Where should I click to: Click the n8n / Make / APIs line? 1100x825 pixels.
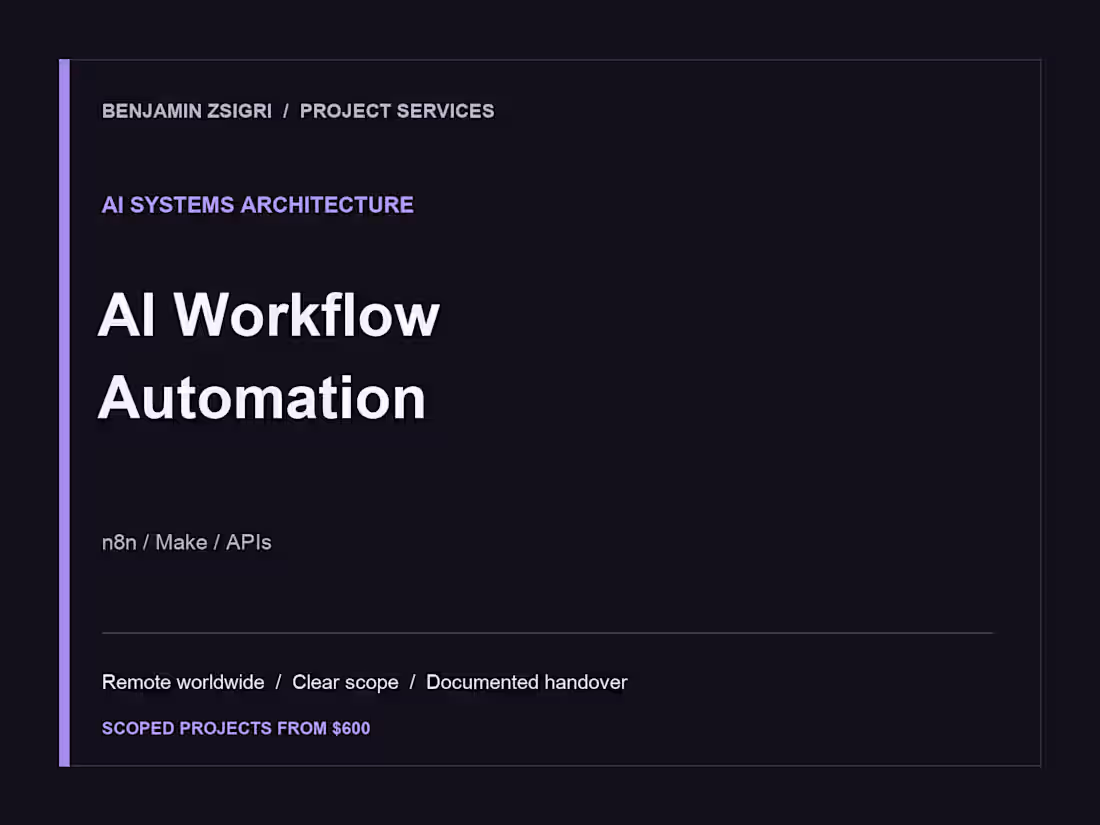187,542
